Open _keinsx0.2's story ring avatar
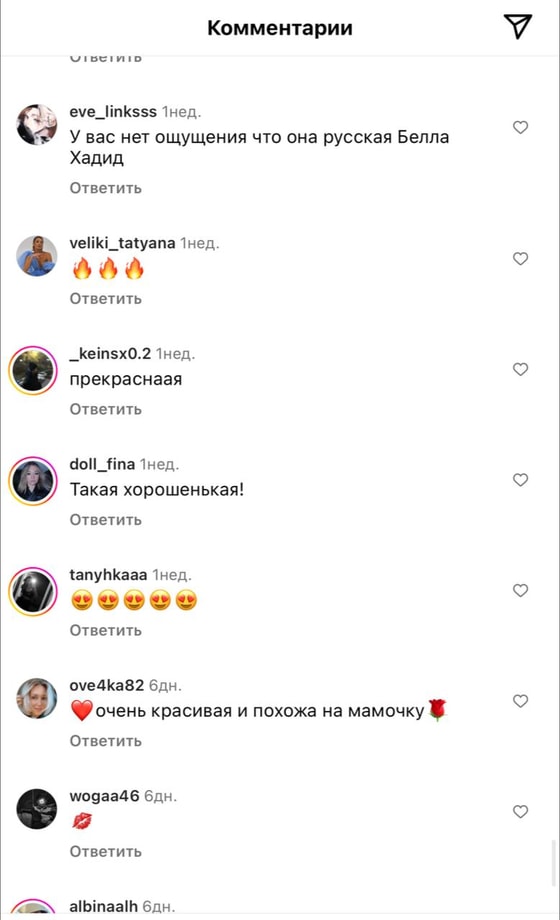 coord(33,370)
